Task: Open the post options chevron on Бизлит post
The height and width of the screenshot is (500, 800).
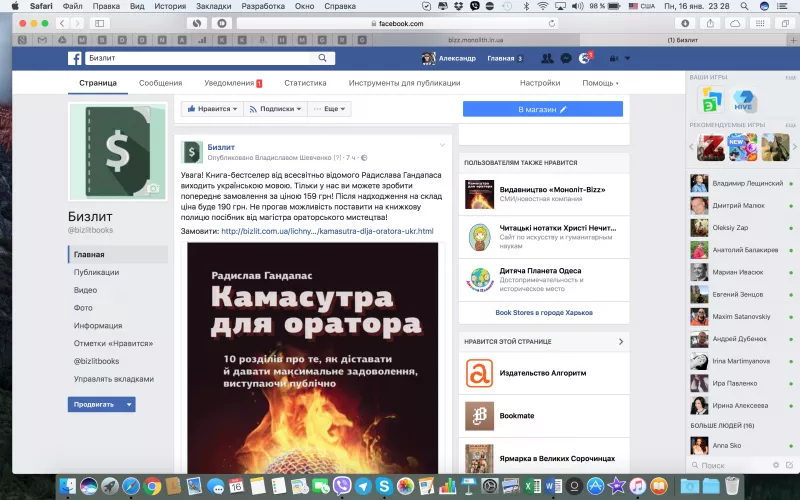Action: (442, 145)
